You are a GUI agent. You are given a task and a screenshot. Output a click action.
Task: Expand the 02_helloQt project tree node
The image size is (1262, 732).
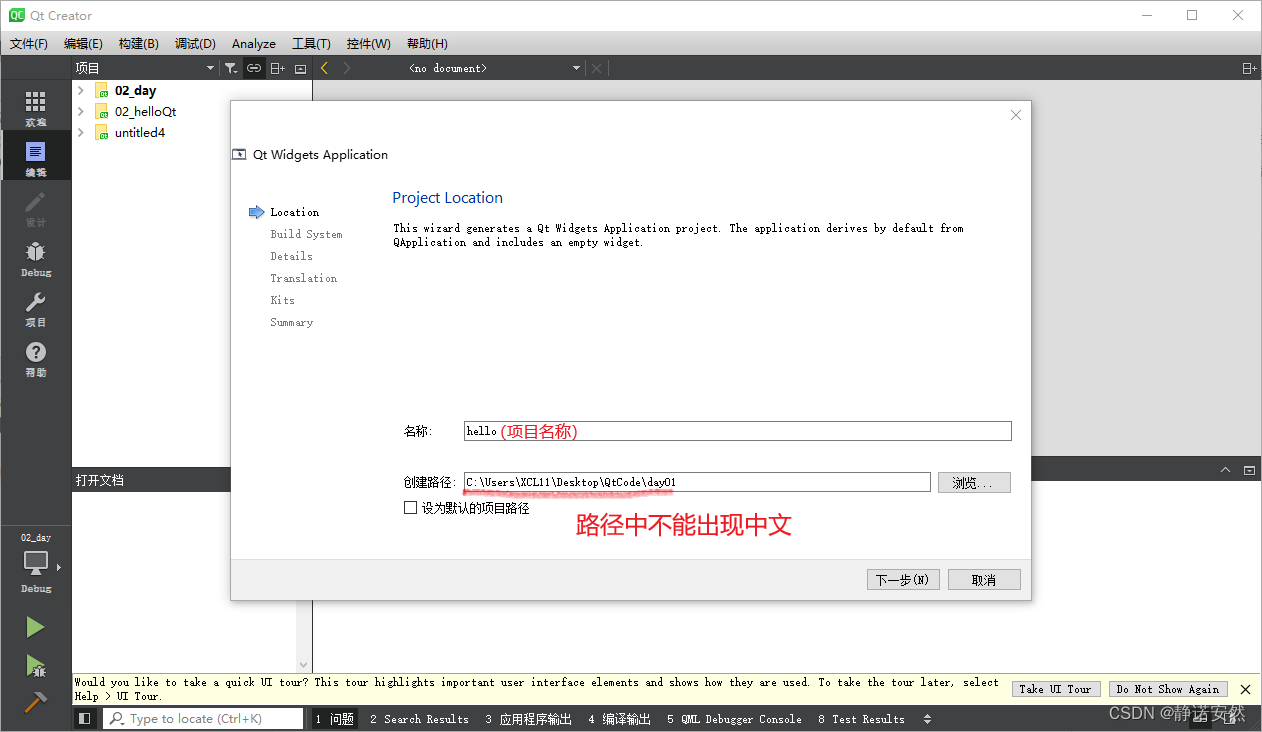click(x=81, y=111)
